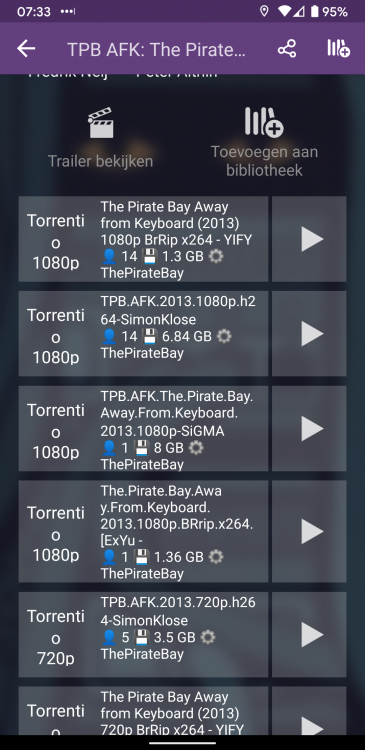Screen dimensions: 365x750
Task: Tap the back arrow in header
Action: click(26, 48)
